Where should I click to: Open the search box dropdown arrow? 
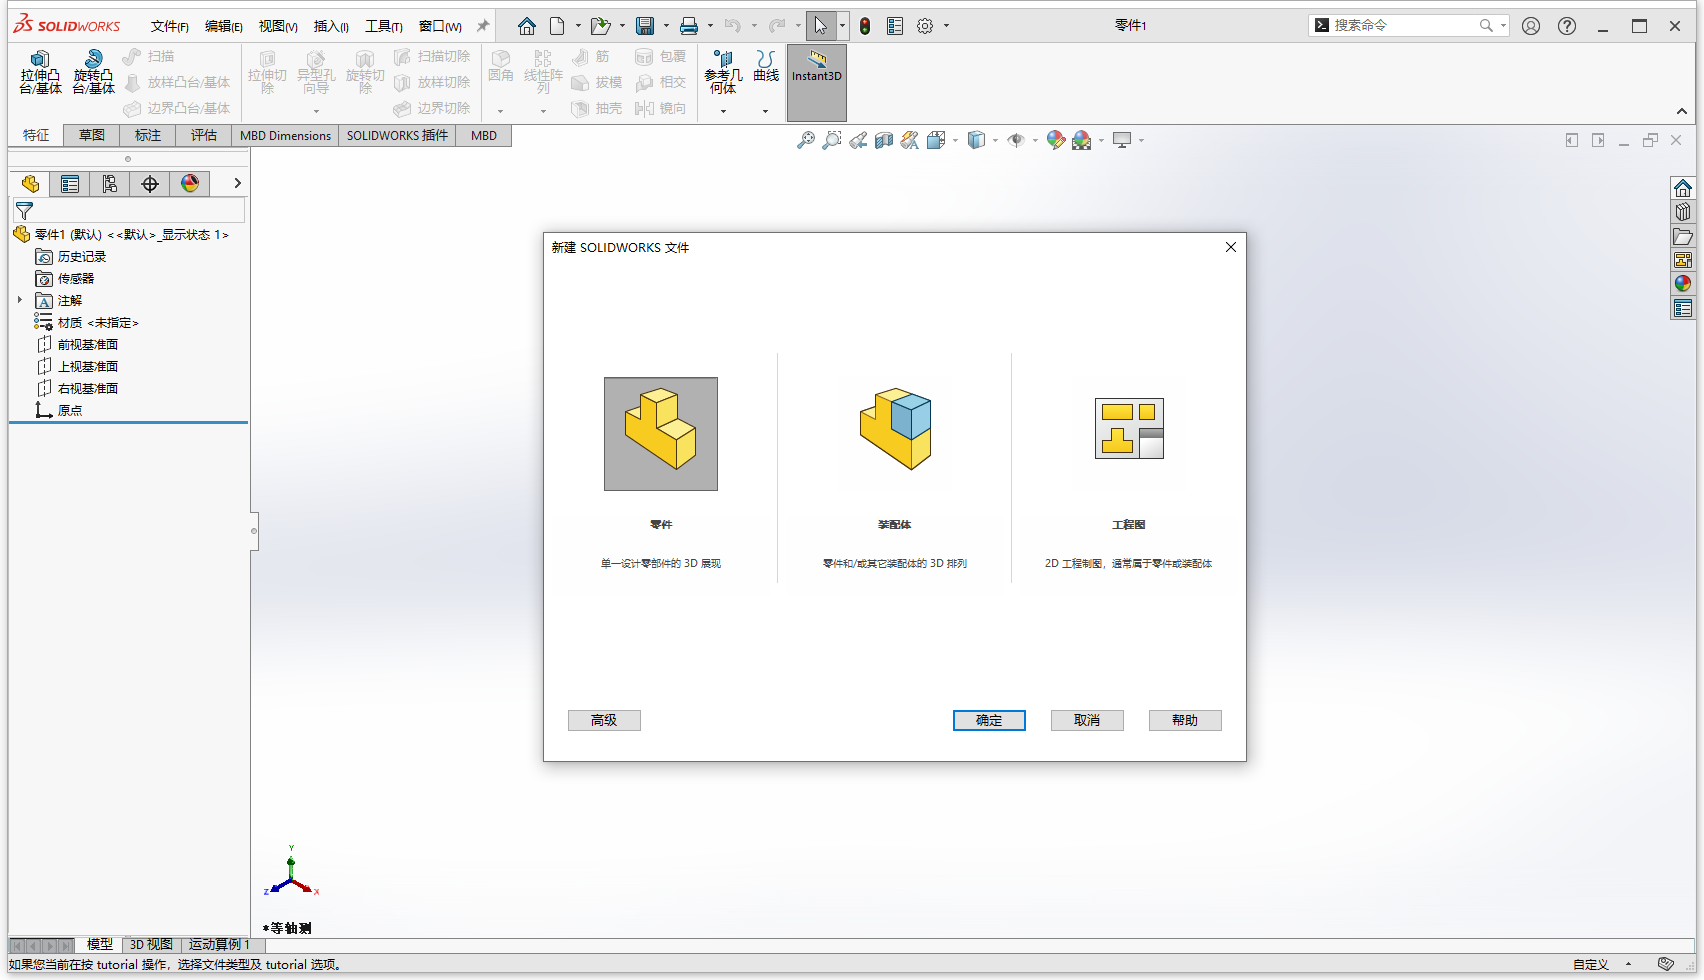1503,26
